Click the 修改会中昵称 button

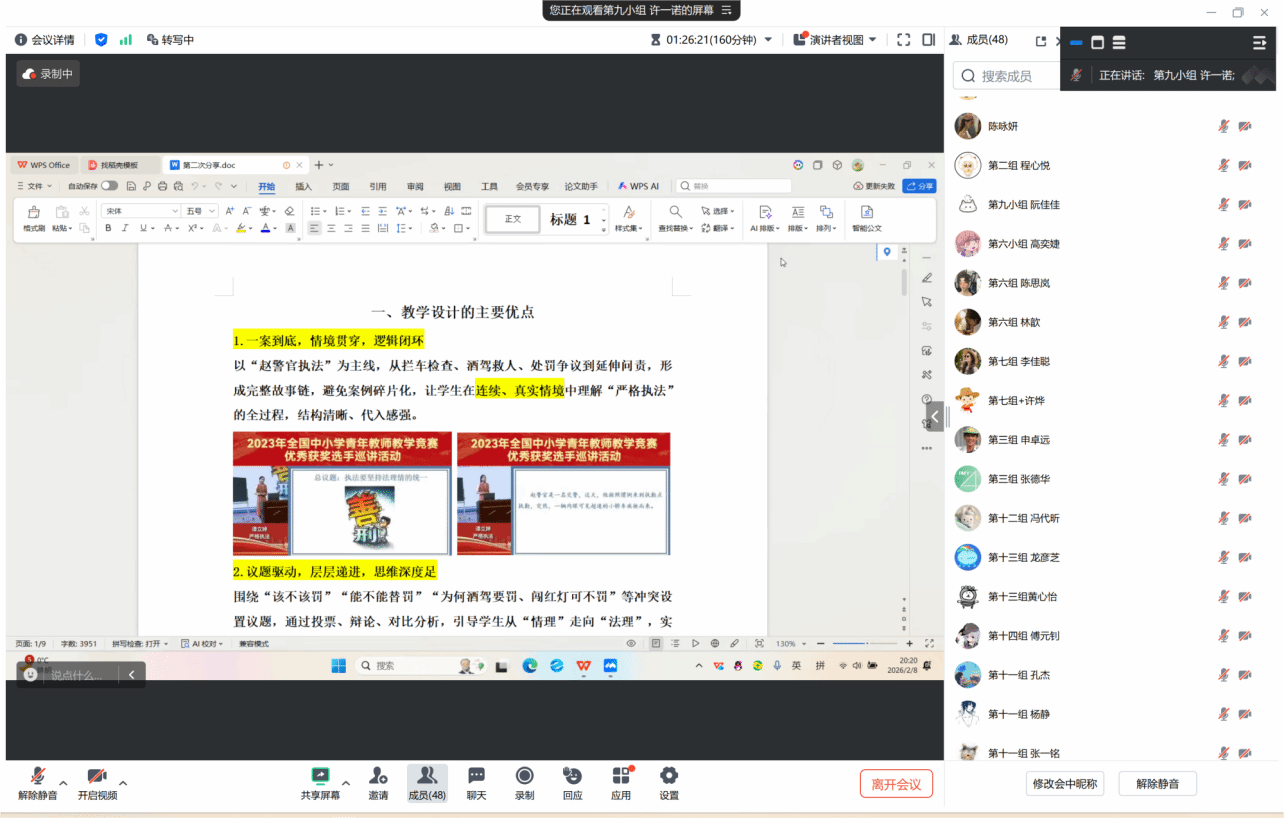(1064, 784)
